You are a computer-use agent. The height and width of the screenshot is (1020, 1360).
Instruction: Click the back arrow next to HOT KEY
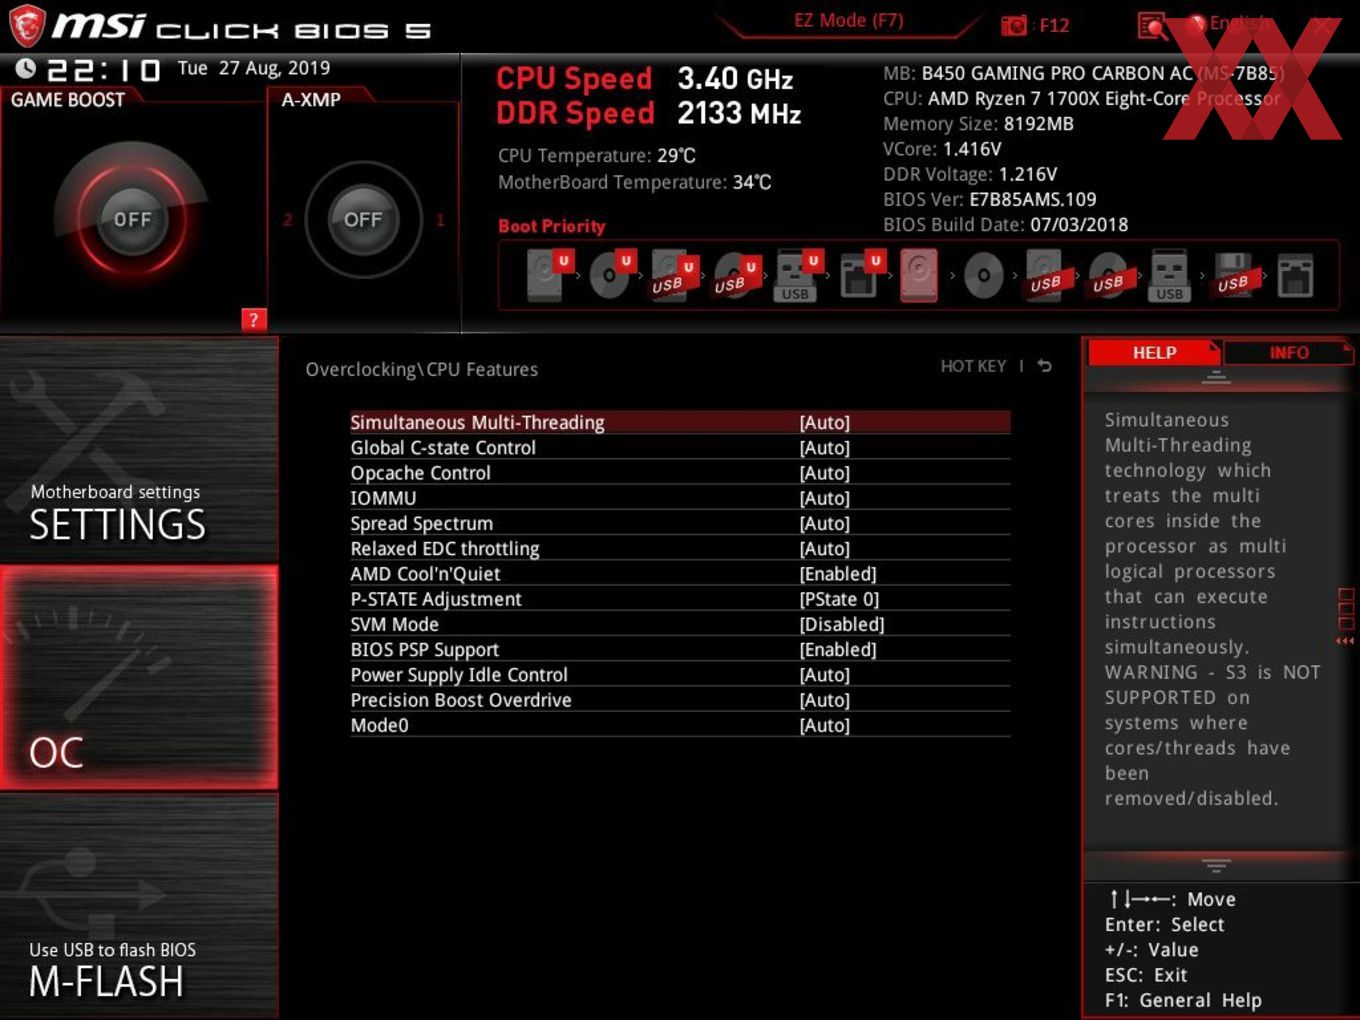point(1044,366)
